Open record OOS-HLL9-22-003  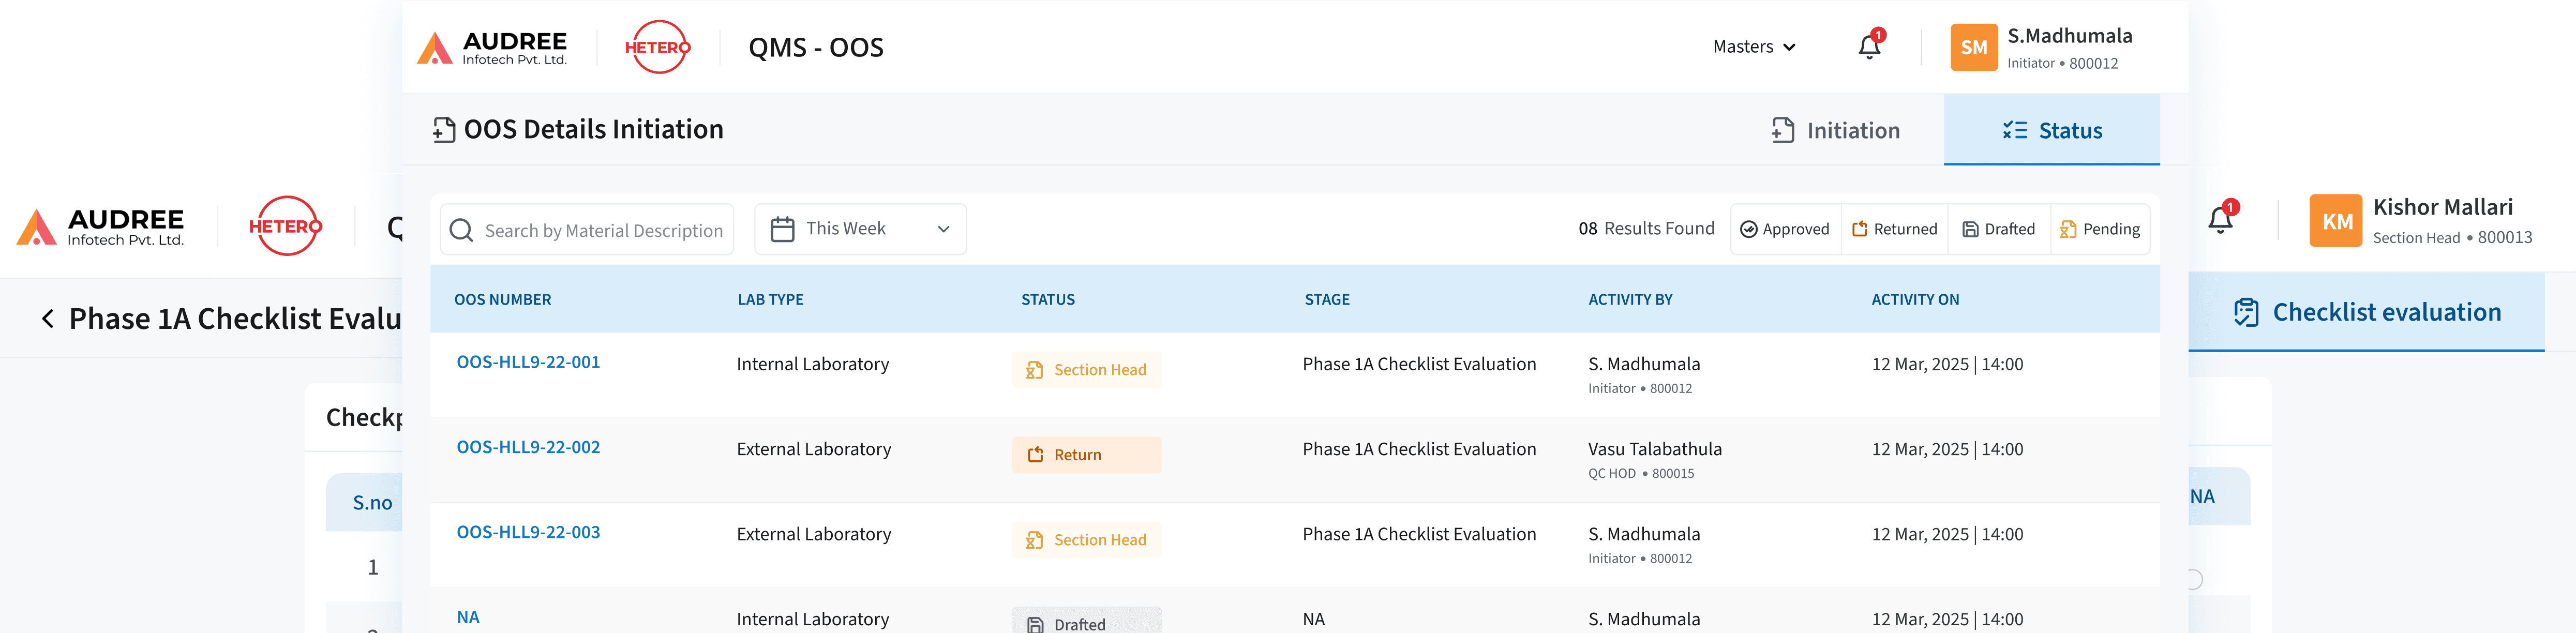(529, 532)
